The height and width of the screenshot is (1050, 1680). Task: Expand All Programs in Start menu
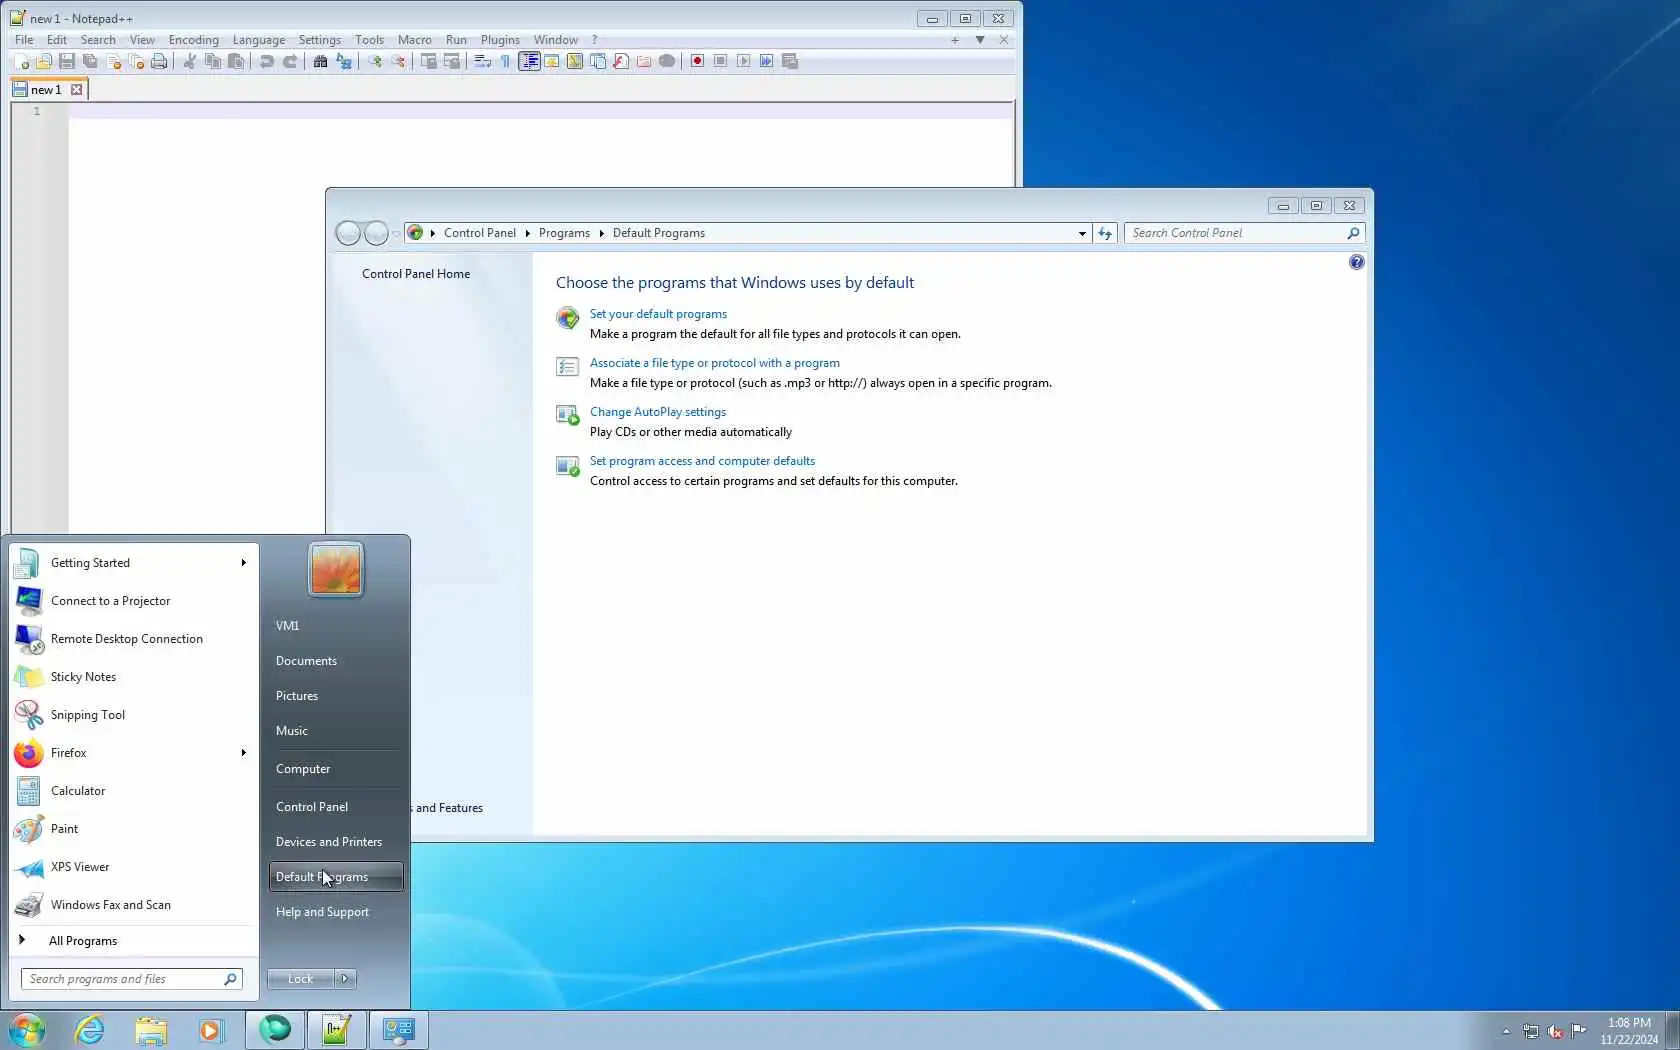tap(83, 941)
